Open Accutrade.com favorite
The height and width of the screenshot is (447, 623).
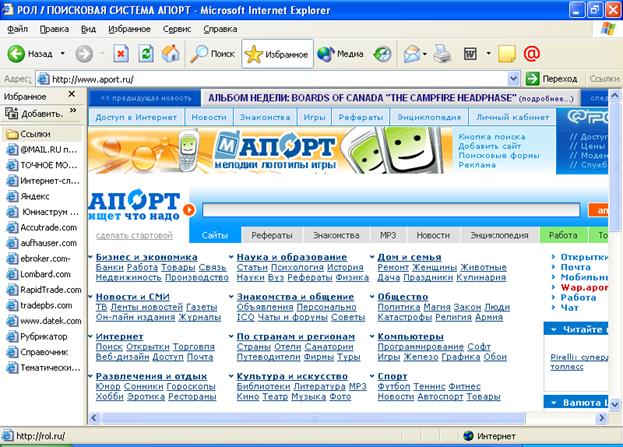(x=42, y=228)
